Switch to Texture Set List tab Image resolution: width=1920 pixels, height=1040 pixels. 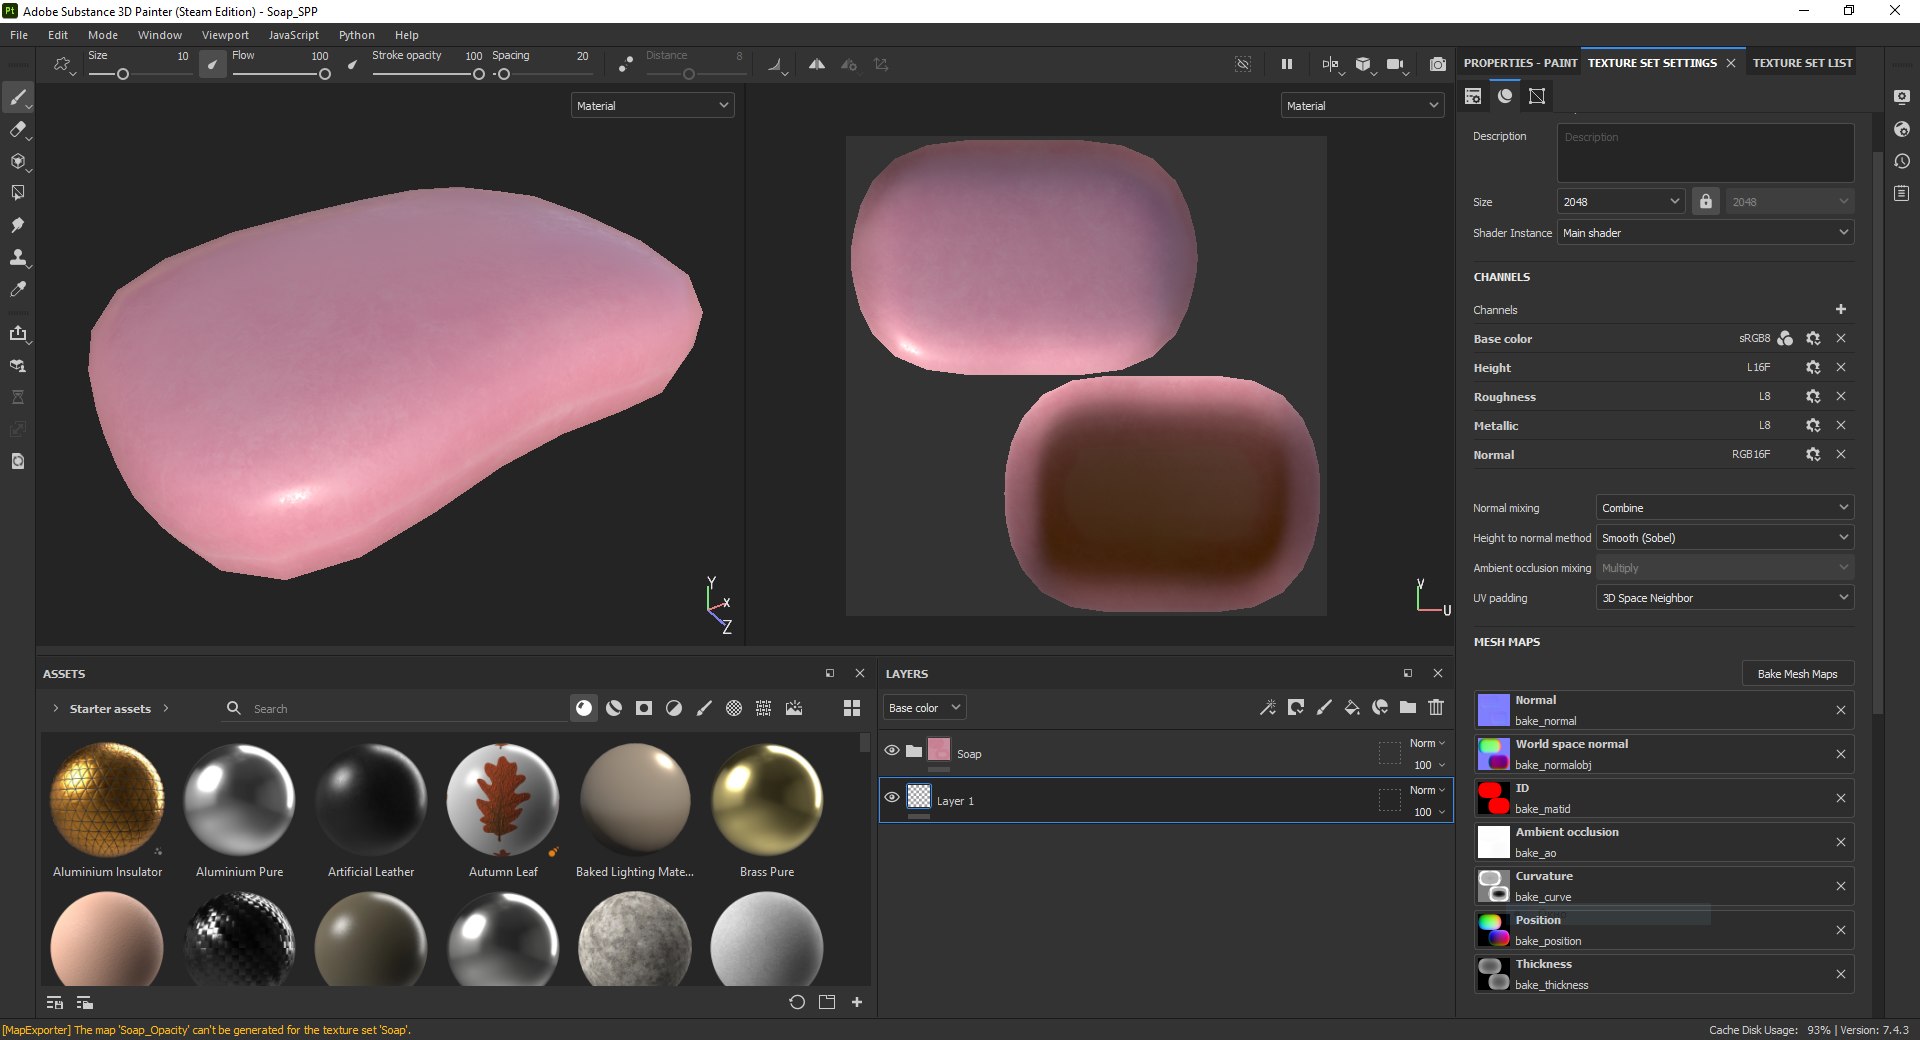pyautogui.click(x=1802, y=63)
